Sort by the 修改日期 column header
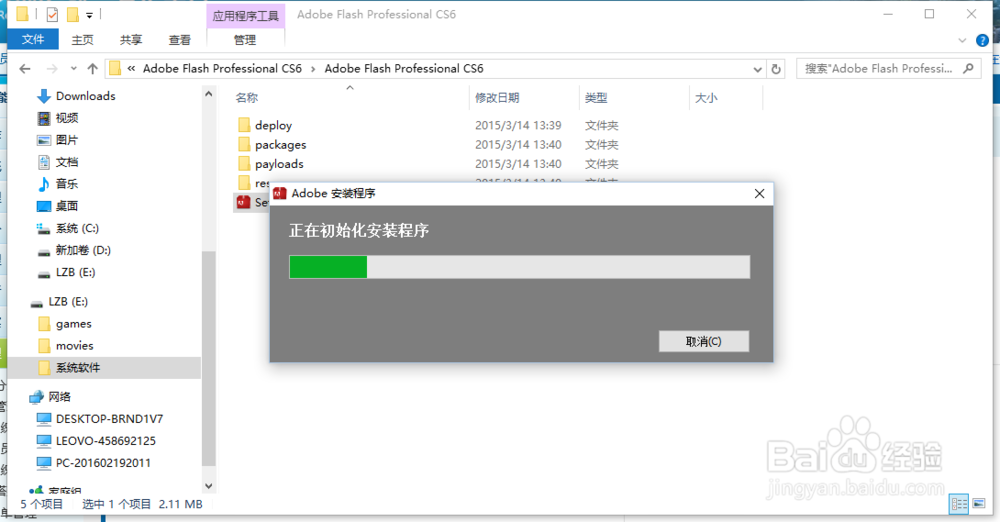The height and width of the screenshot is (522, 1000). (x=497, y=98)
